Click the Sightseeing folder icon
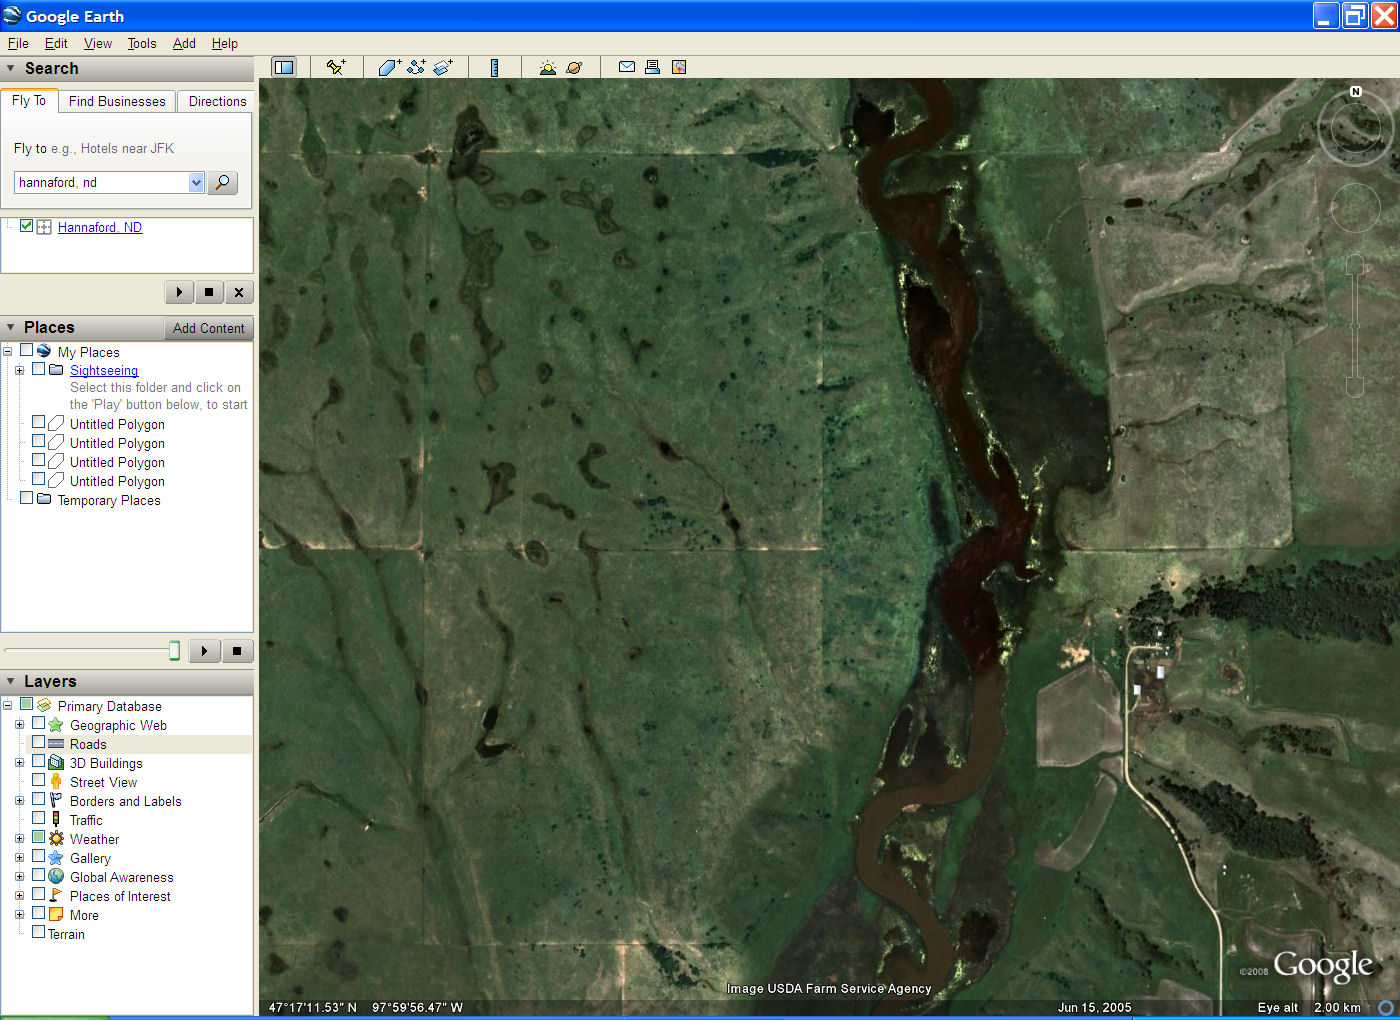Screen dimensions: 1400x1020 click(56, 369)
